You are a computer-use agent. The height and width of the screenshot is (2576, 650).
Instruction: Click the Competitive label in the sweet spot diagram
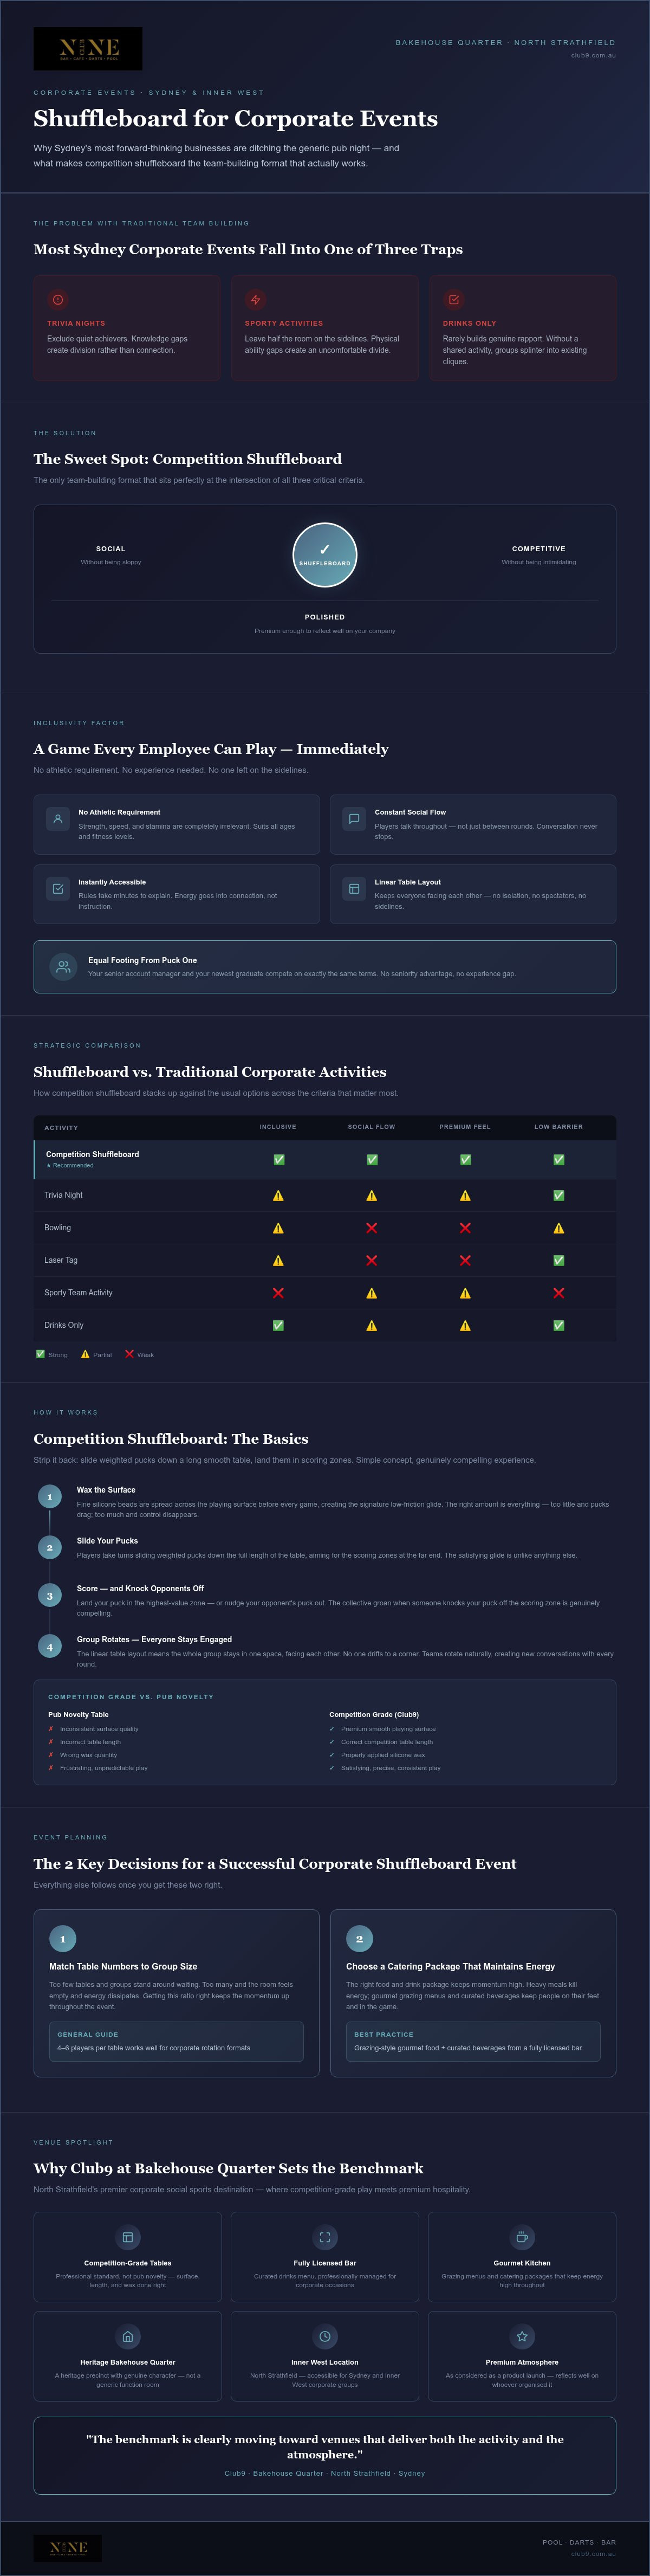tap(539, 548)
